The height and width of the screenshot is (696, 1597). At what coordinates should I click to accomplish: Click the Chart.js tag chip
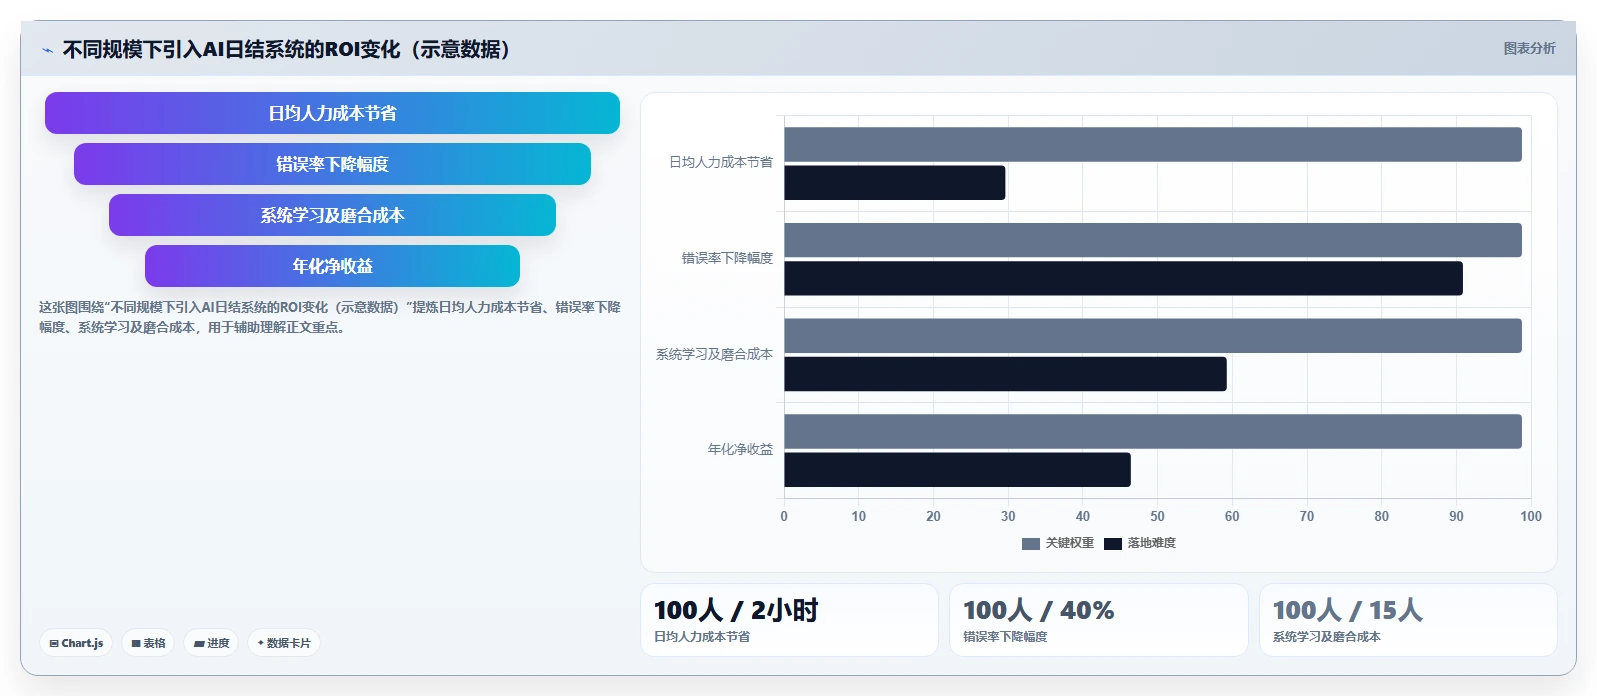(76, 643)
